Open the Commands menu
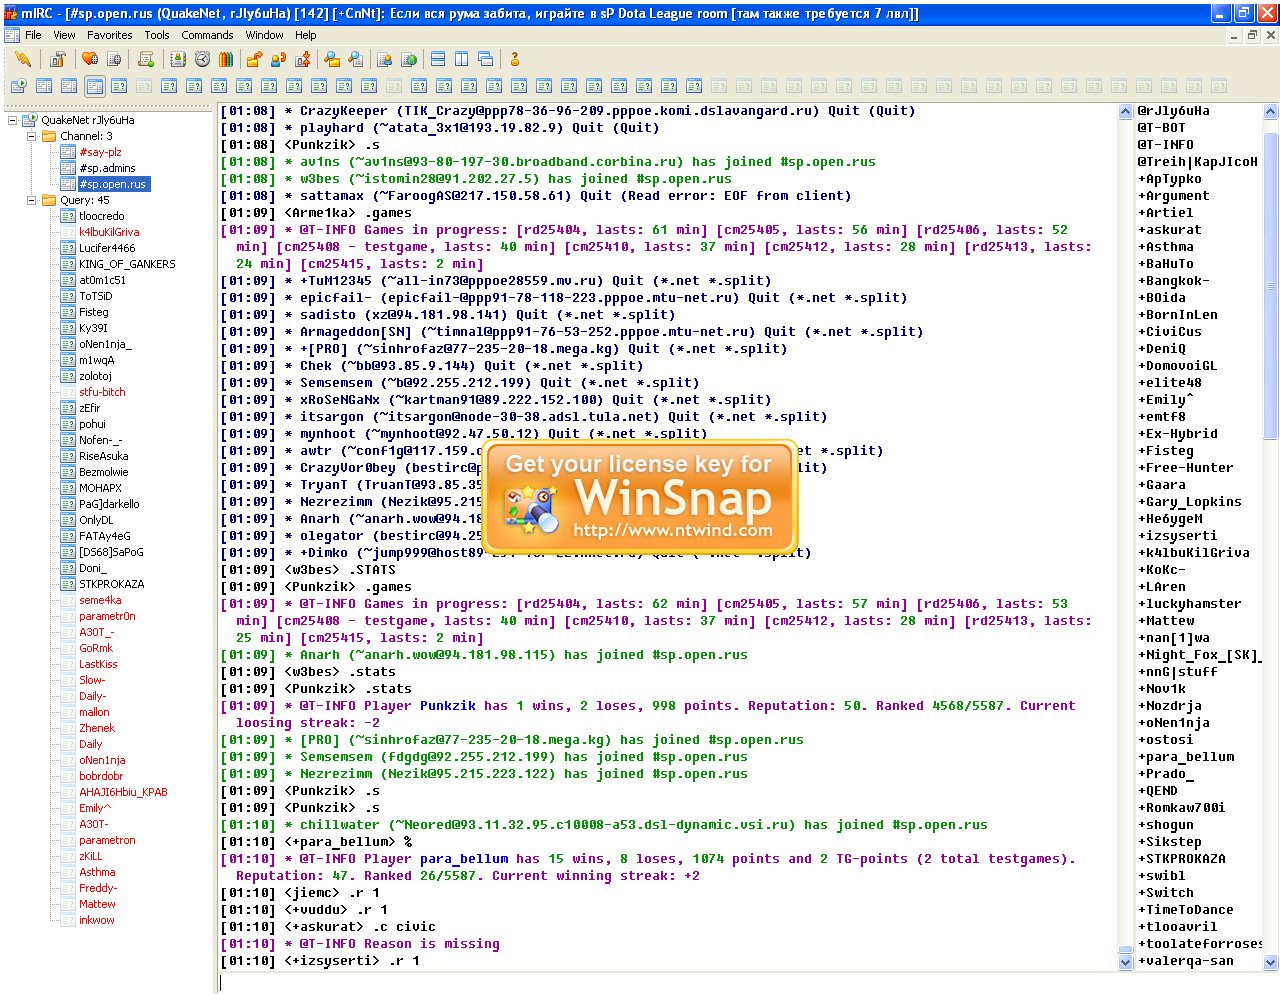1280x994 pixels. click(x=207, y=35)
